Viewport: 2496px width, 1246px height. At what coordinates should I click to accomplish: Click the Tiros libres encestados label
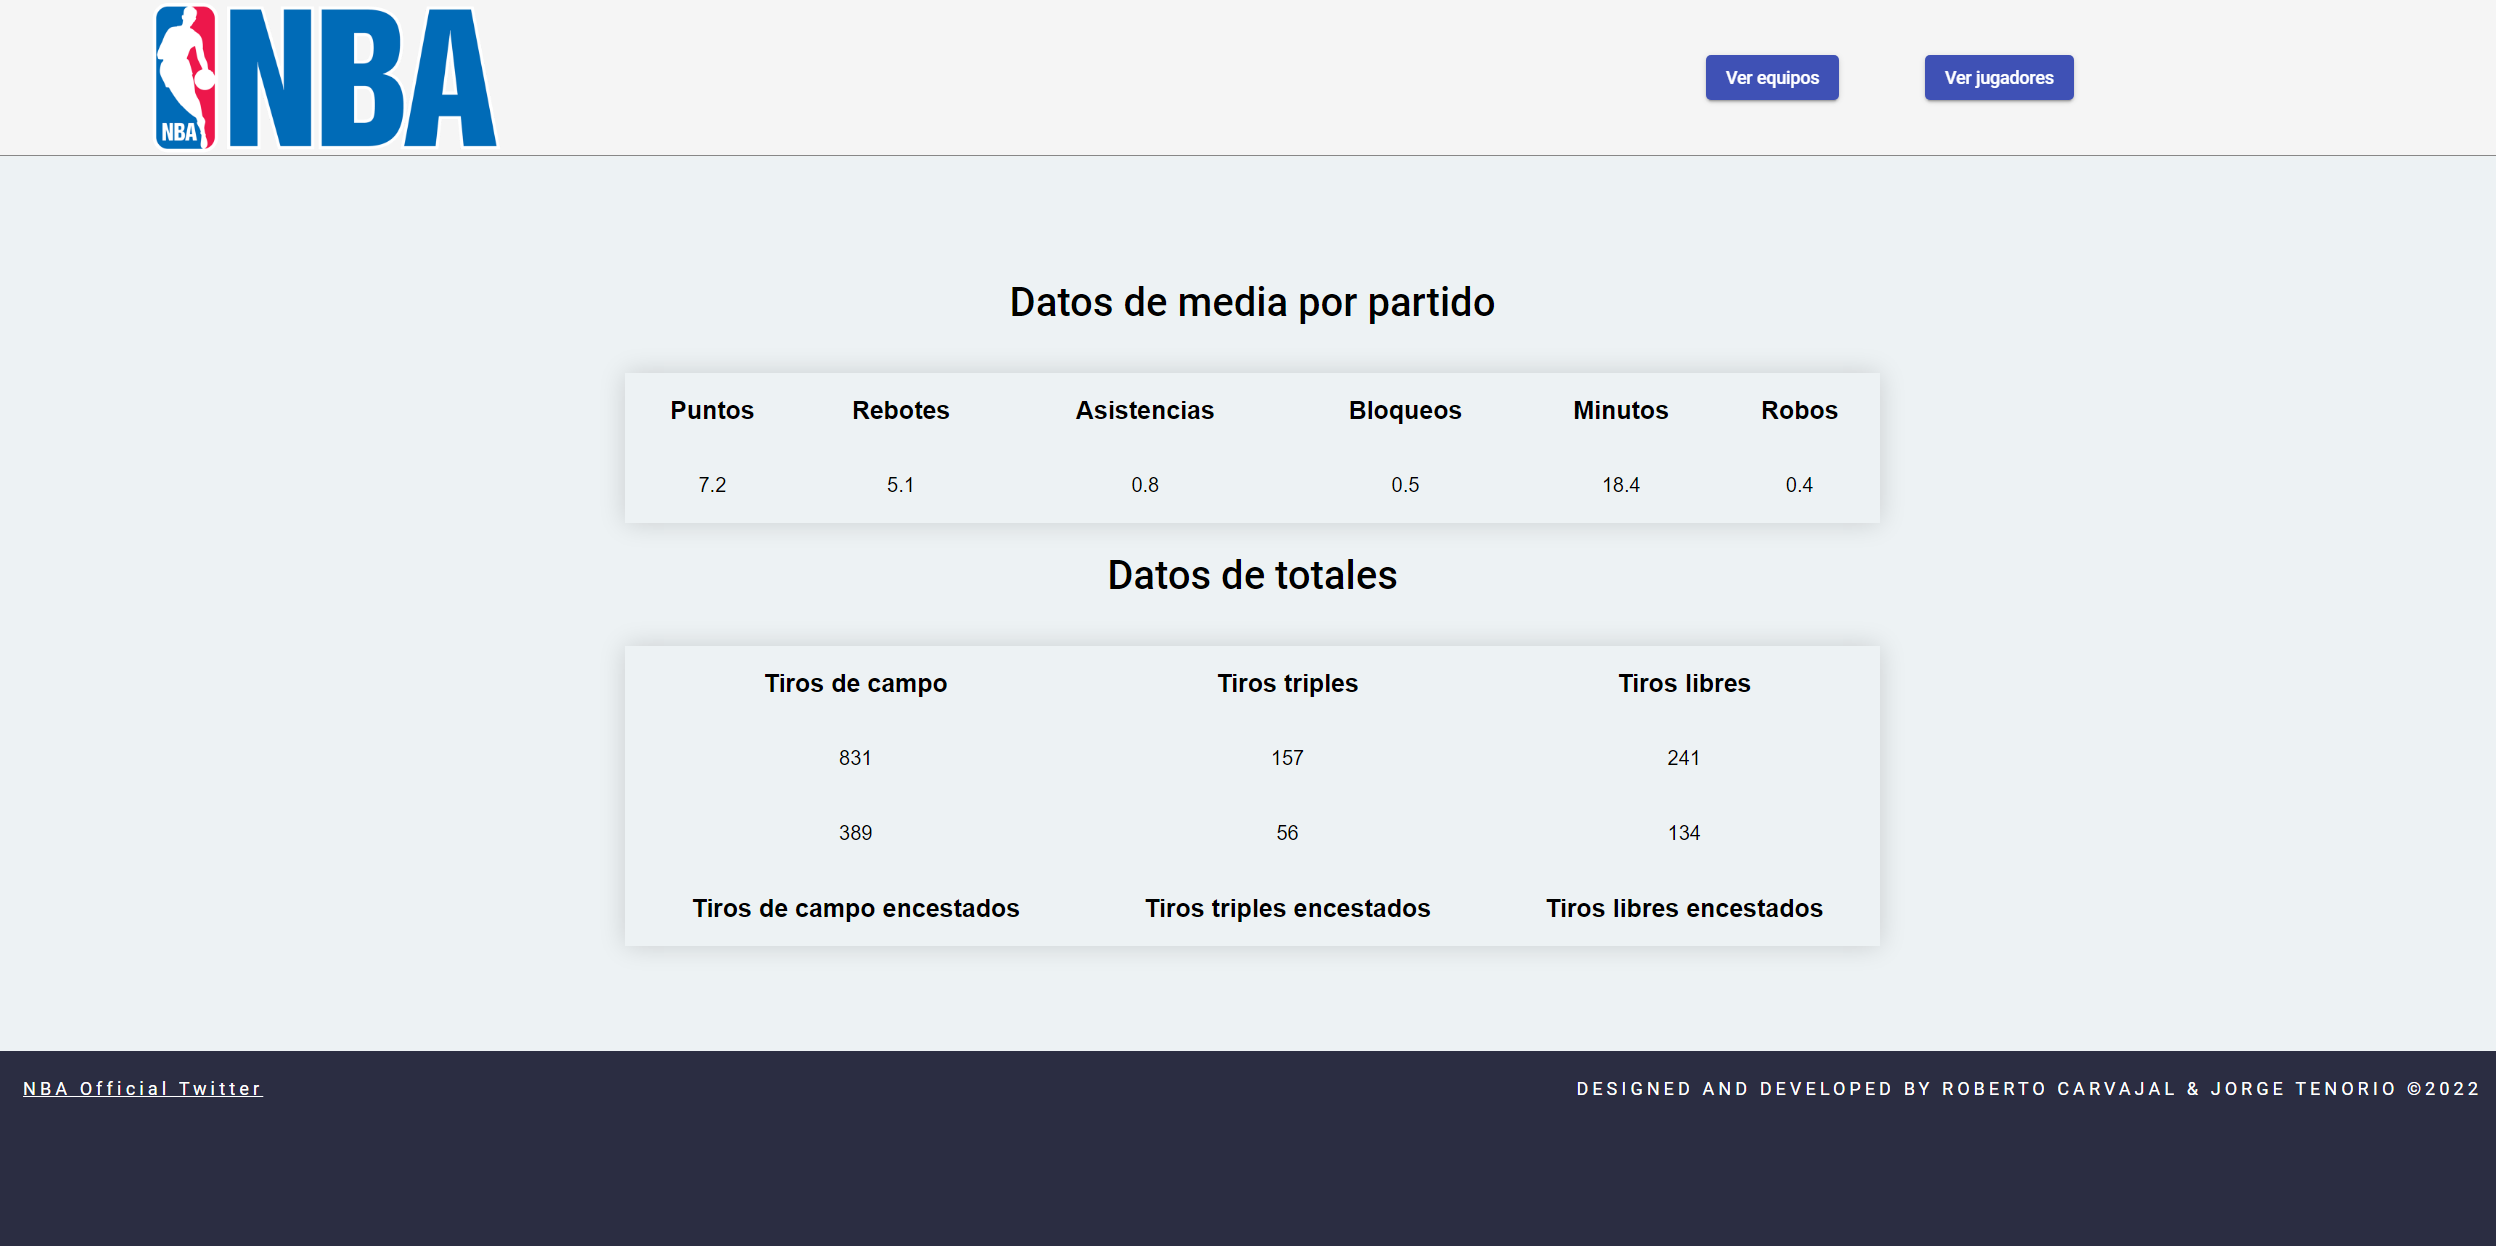(1684, 908)
